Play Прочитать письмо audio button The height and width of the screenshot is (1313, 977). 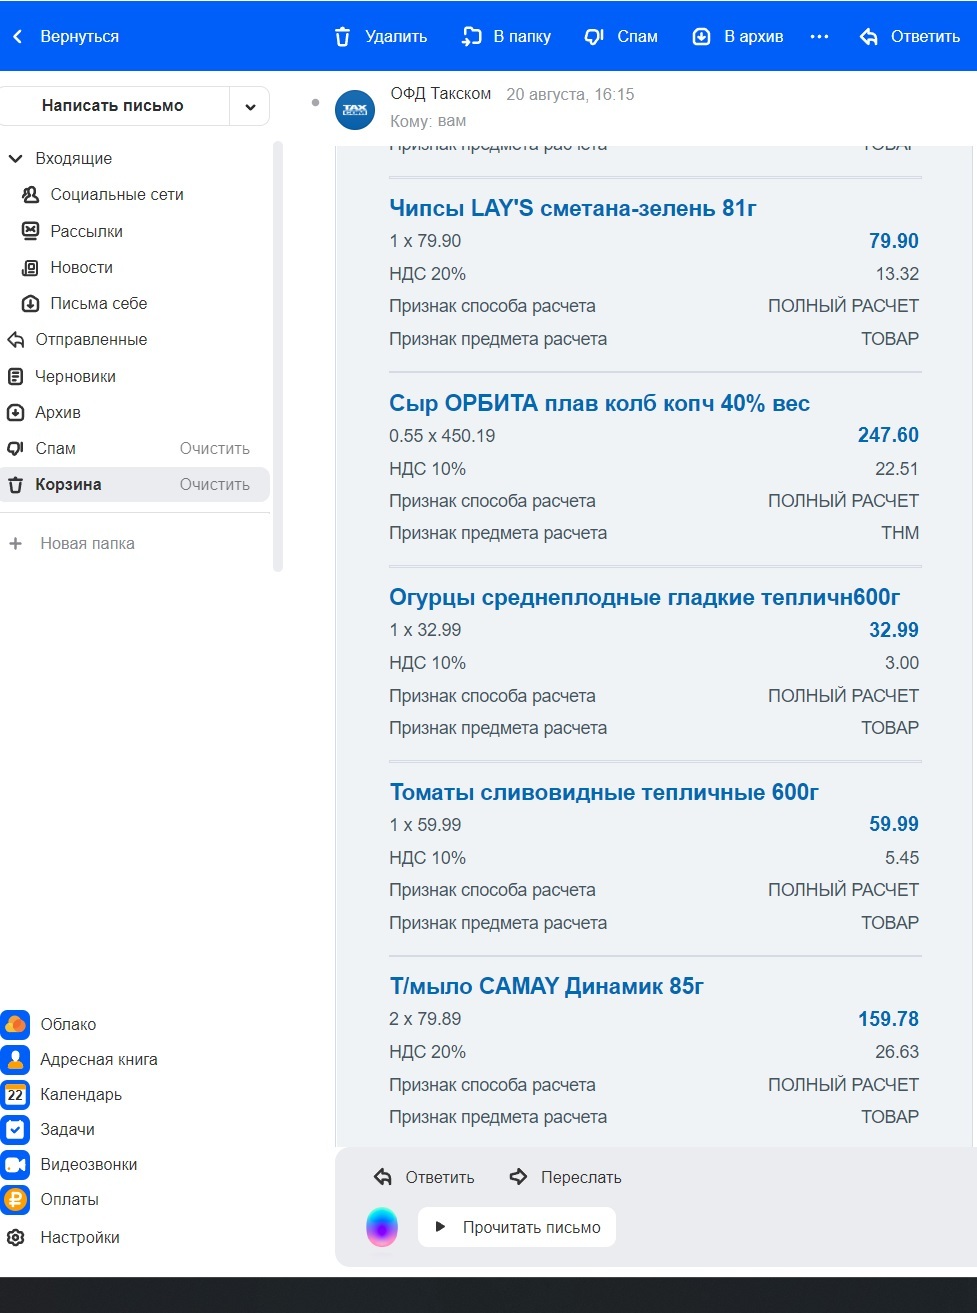click(x=517, y=1227)
